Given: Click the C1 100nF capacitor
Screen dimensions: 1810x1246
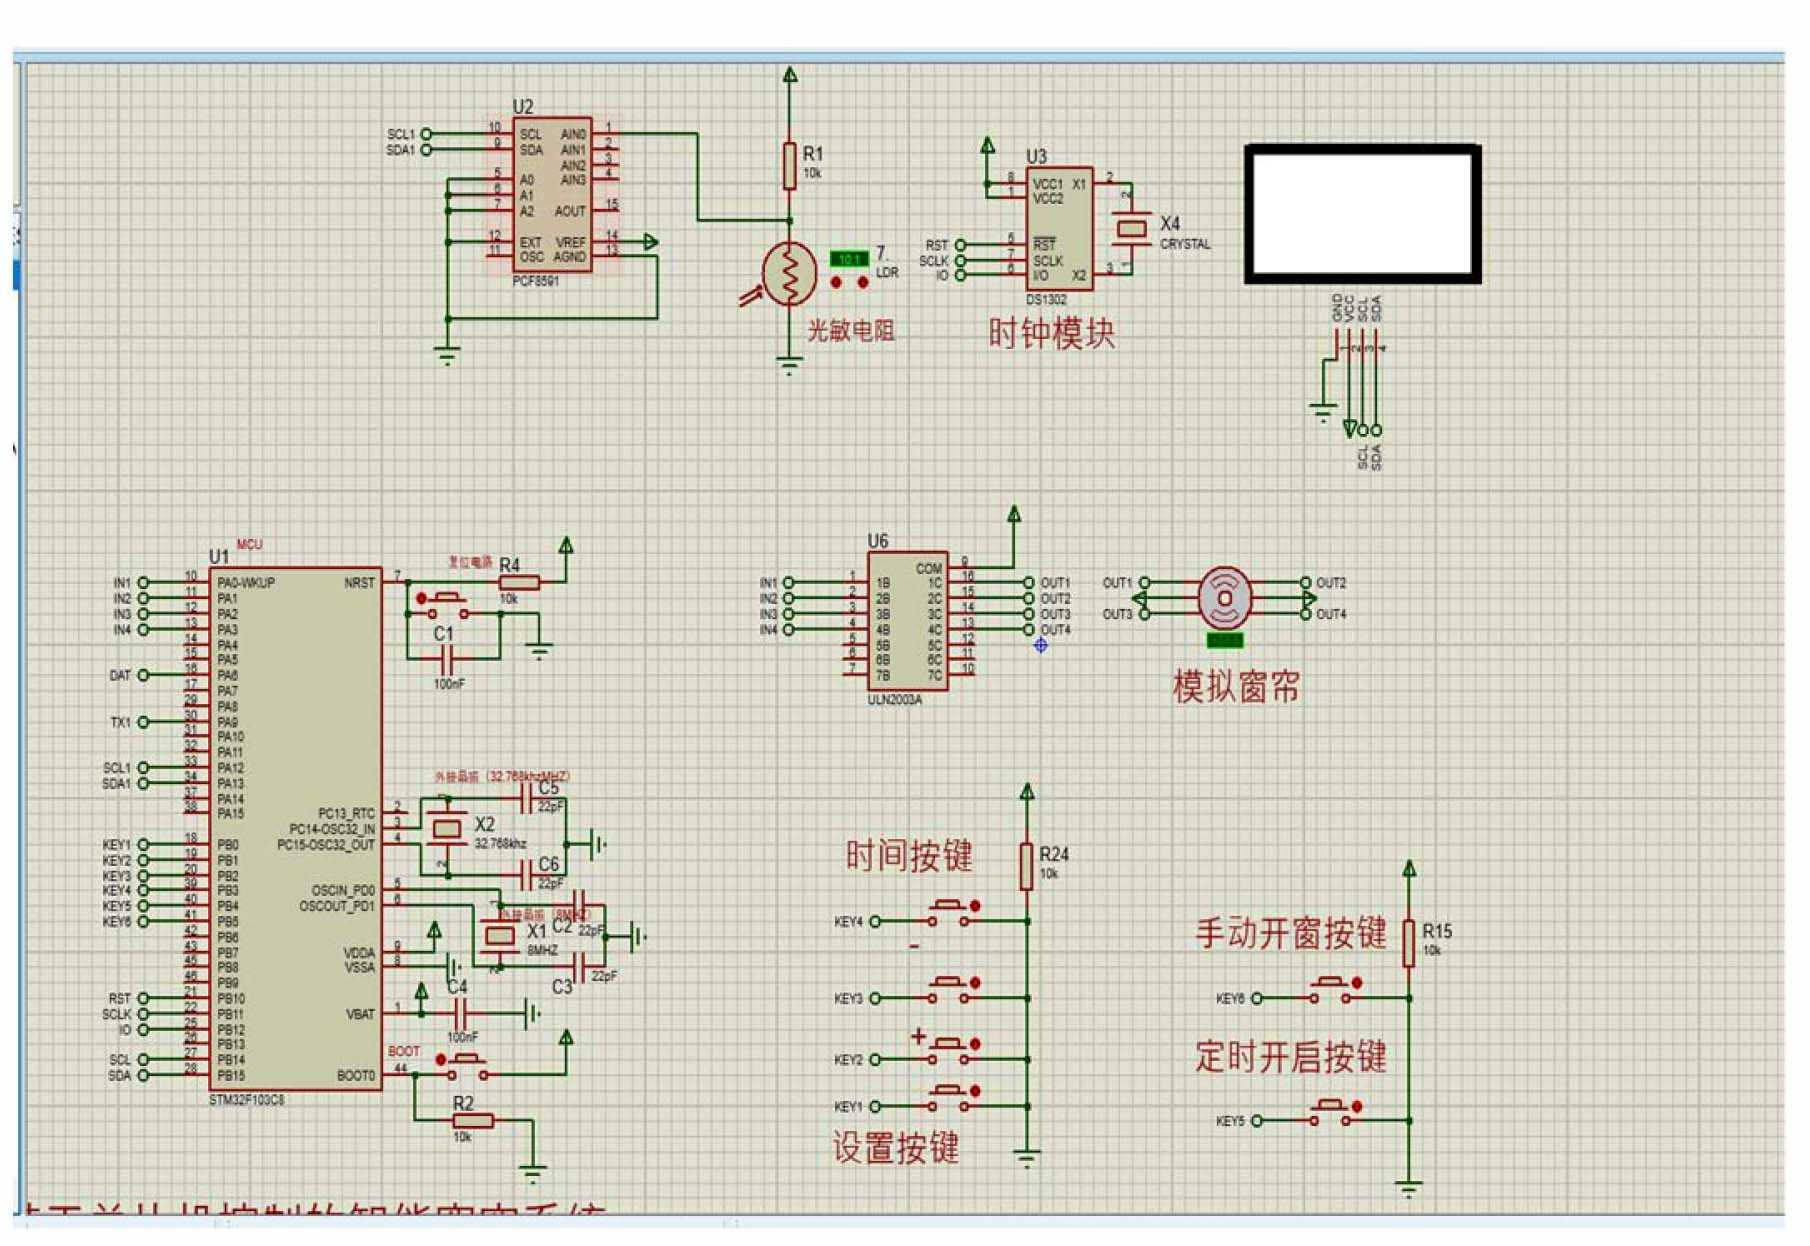Looking at the screenshot, I should coord(448,658).
